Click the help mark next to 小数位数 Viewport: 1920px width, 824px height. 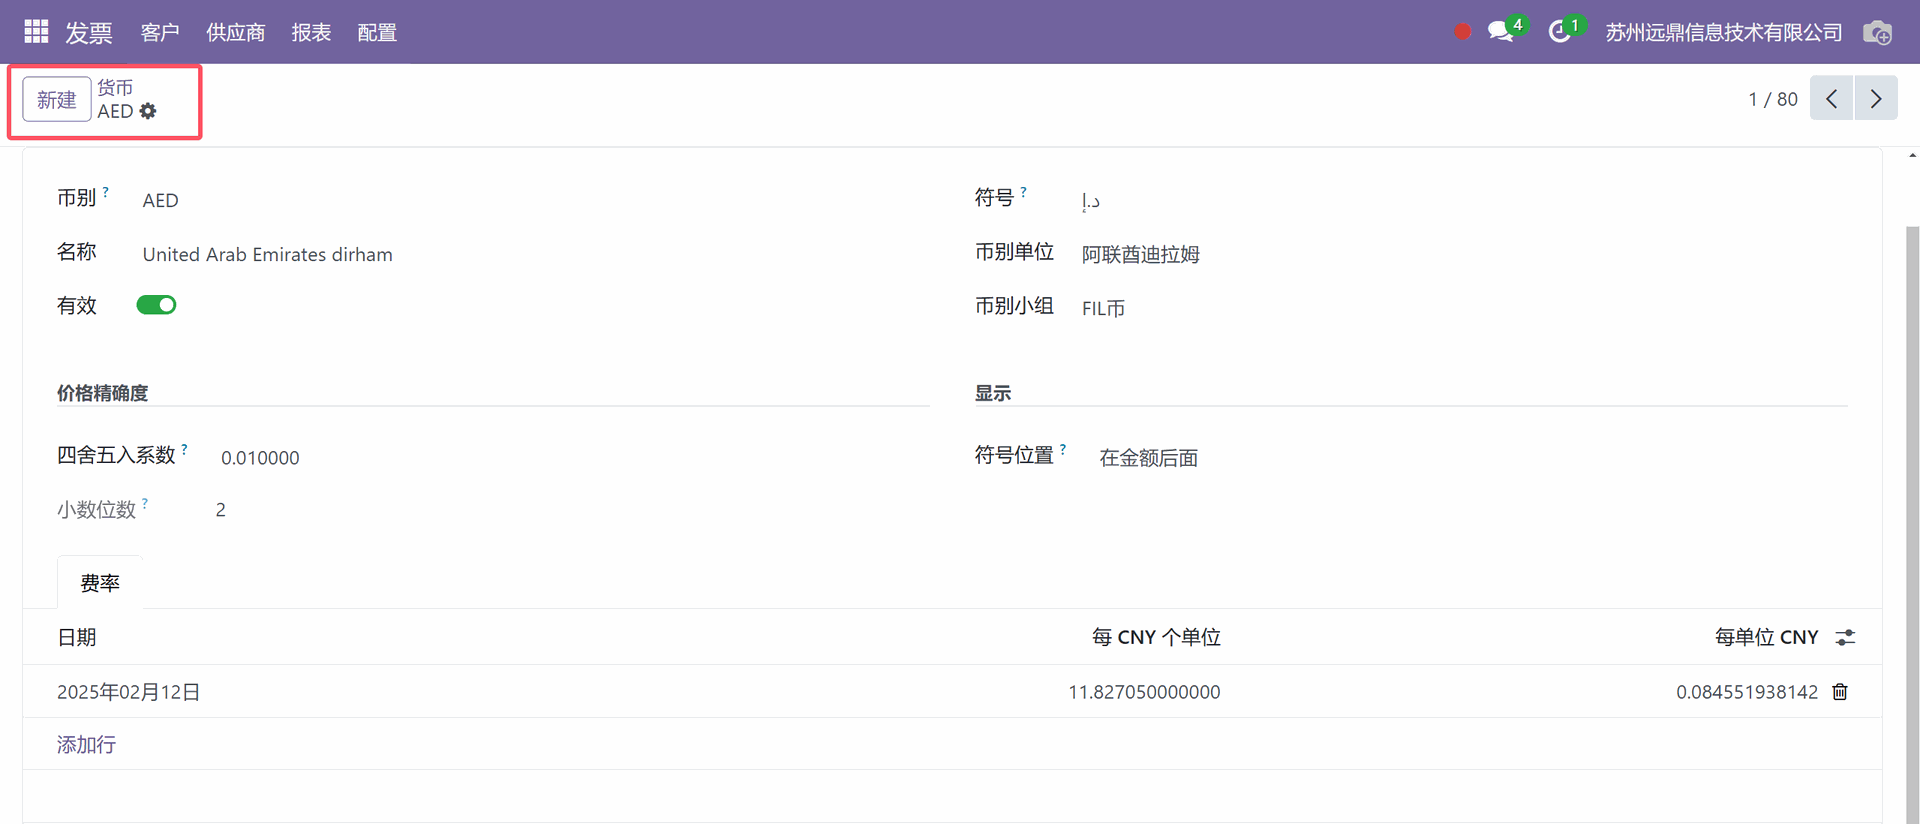point(145,503)
